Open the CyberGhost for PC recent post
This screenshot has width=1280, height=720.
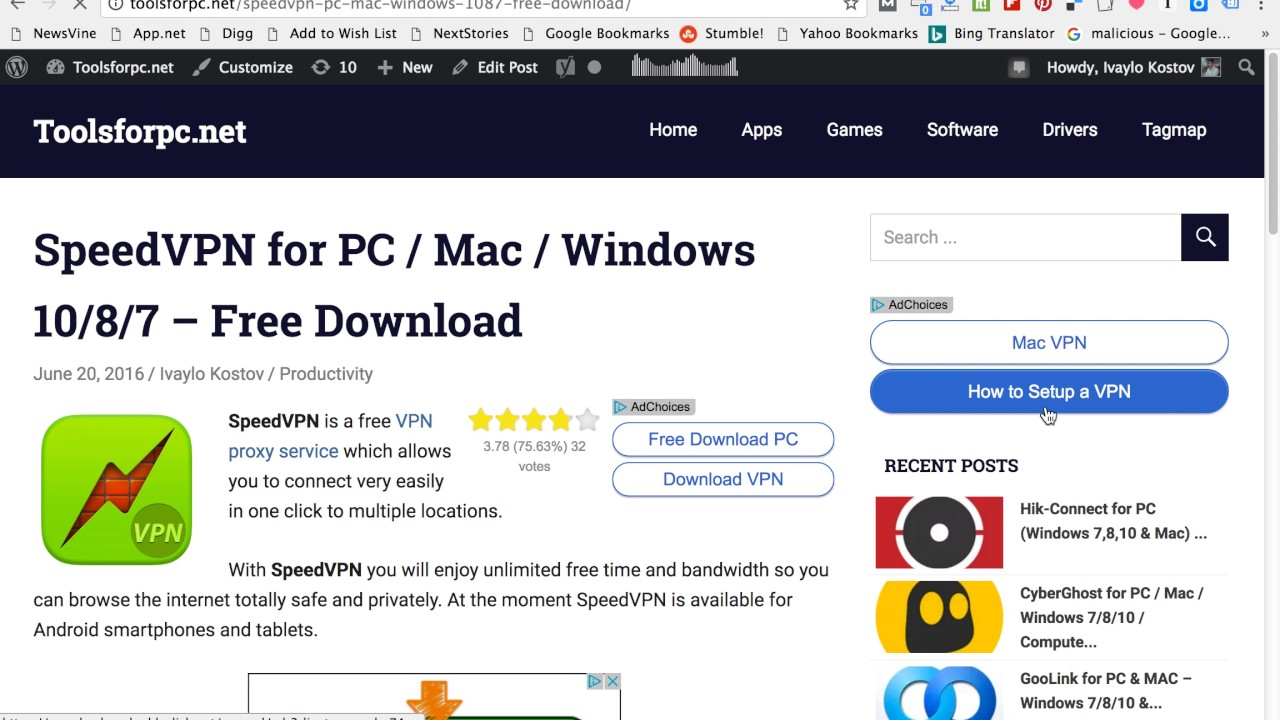1111,617
